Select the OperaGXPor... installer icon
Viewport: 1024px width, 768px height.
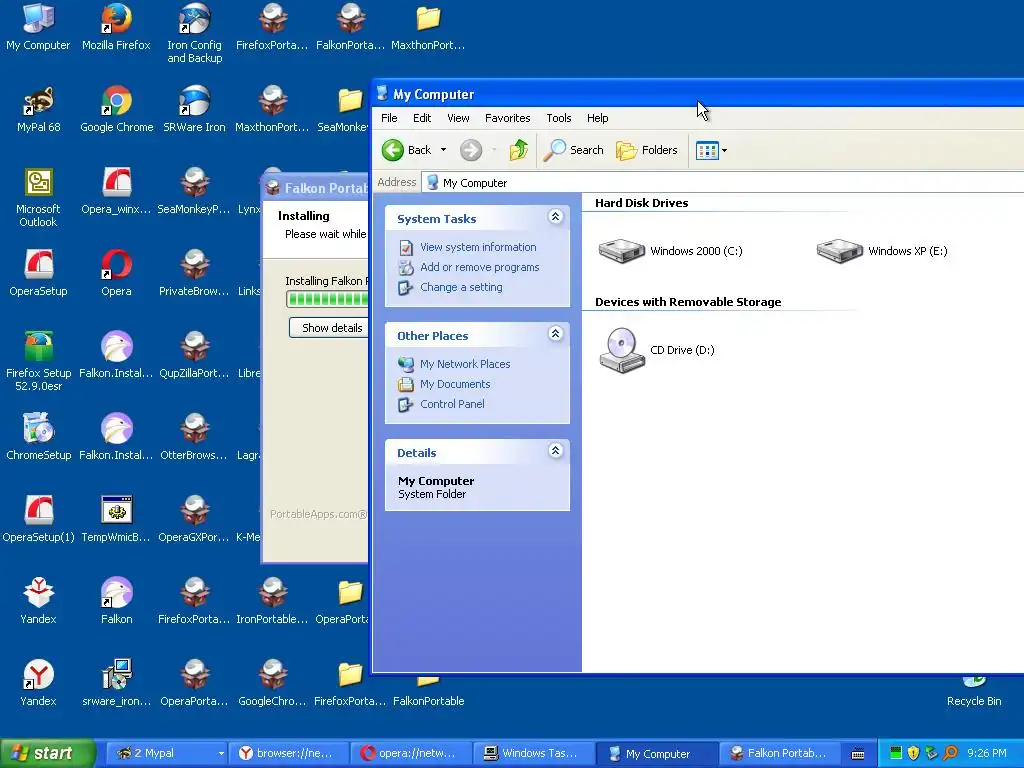pyautogui.click(x=195, y=519)
